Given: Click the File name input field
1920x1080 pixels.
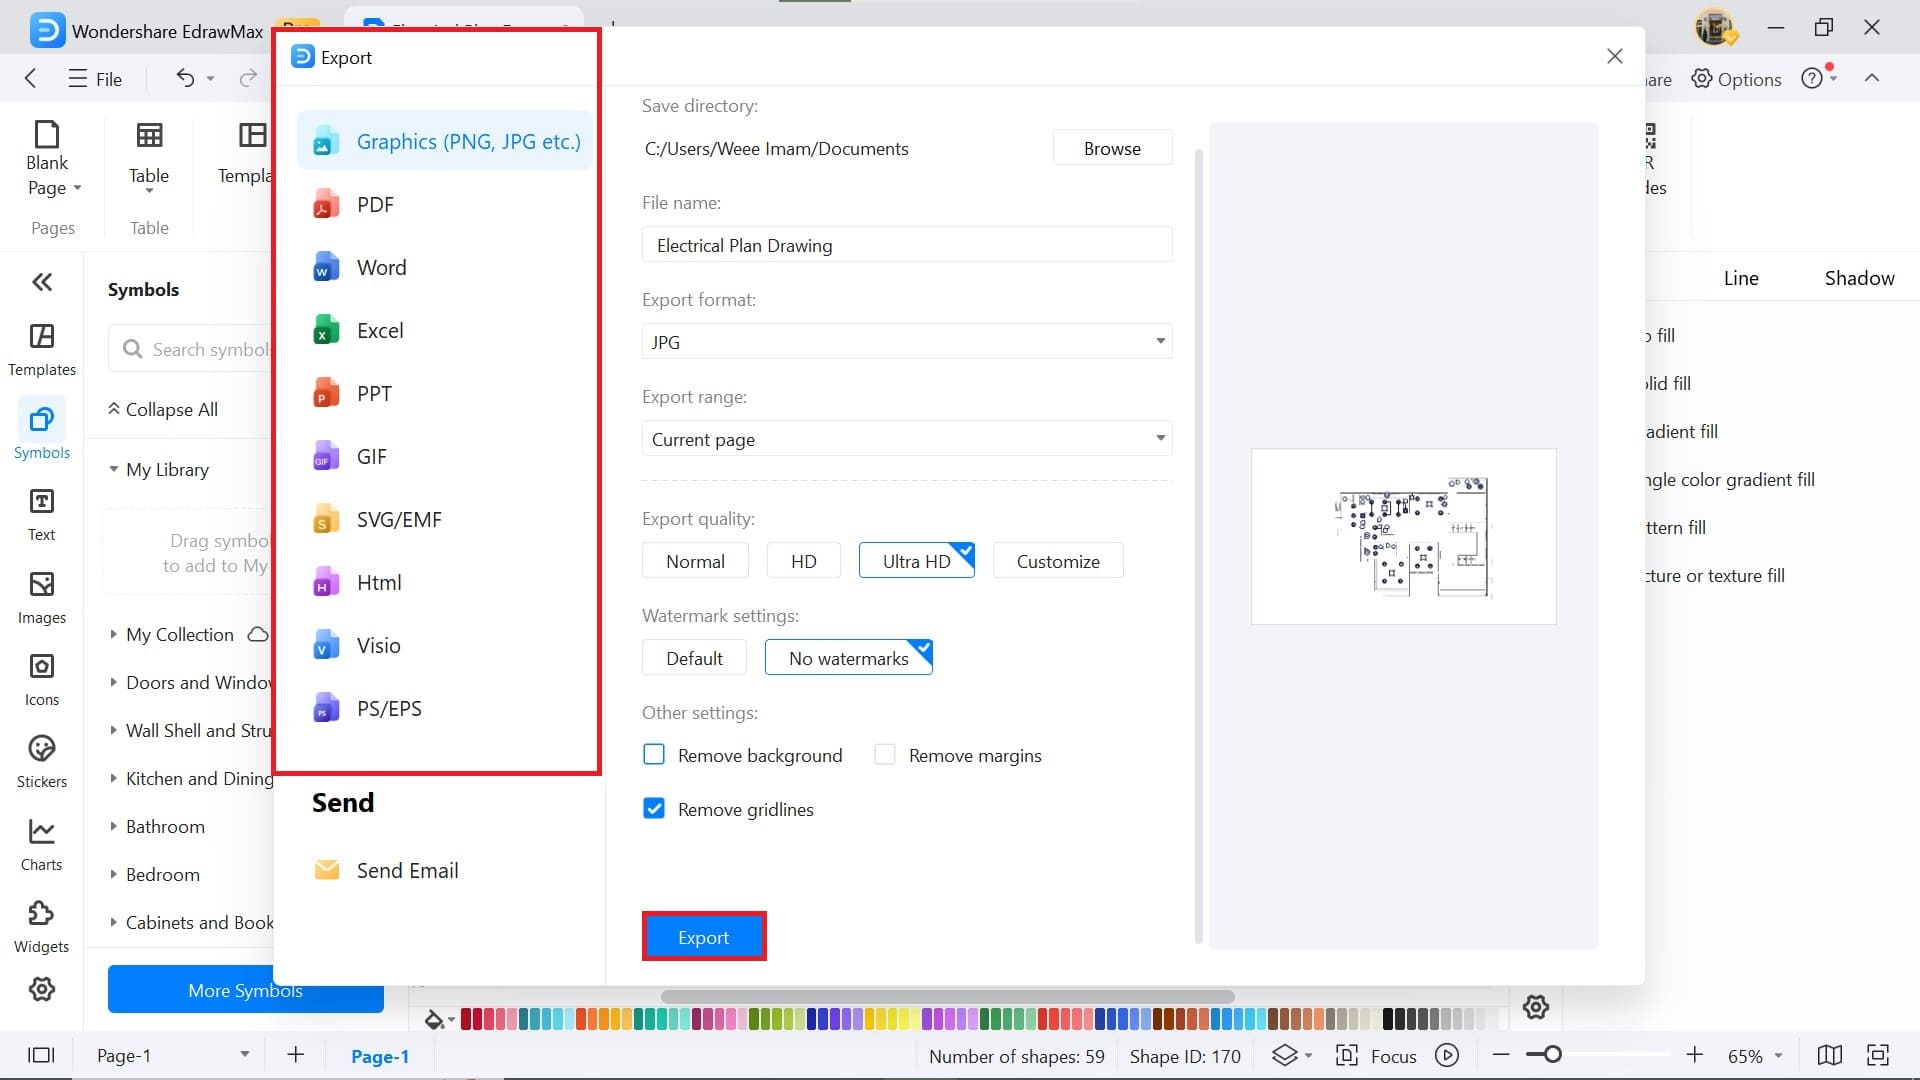Looking at the screenshot, I should tap(907, 245).
